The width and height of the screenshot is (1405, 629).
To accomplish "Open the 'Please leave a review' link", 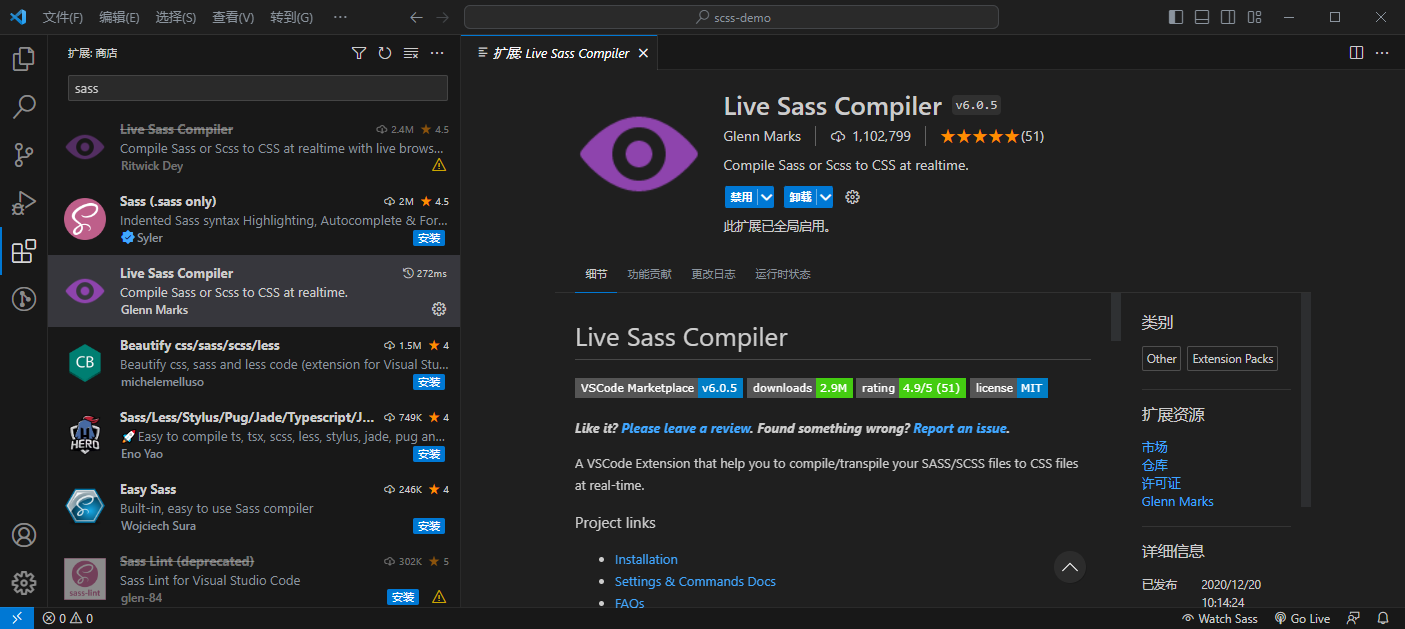I will (x=686, y=428).
